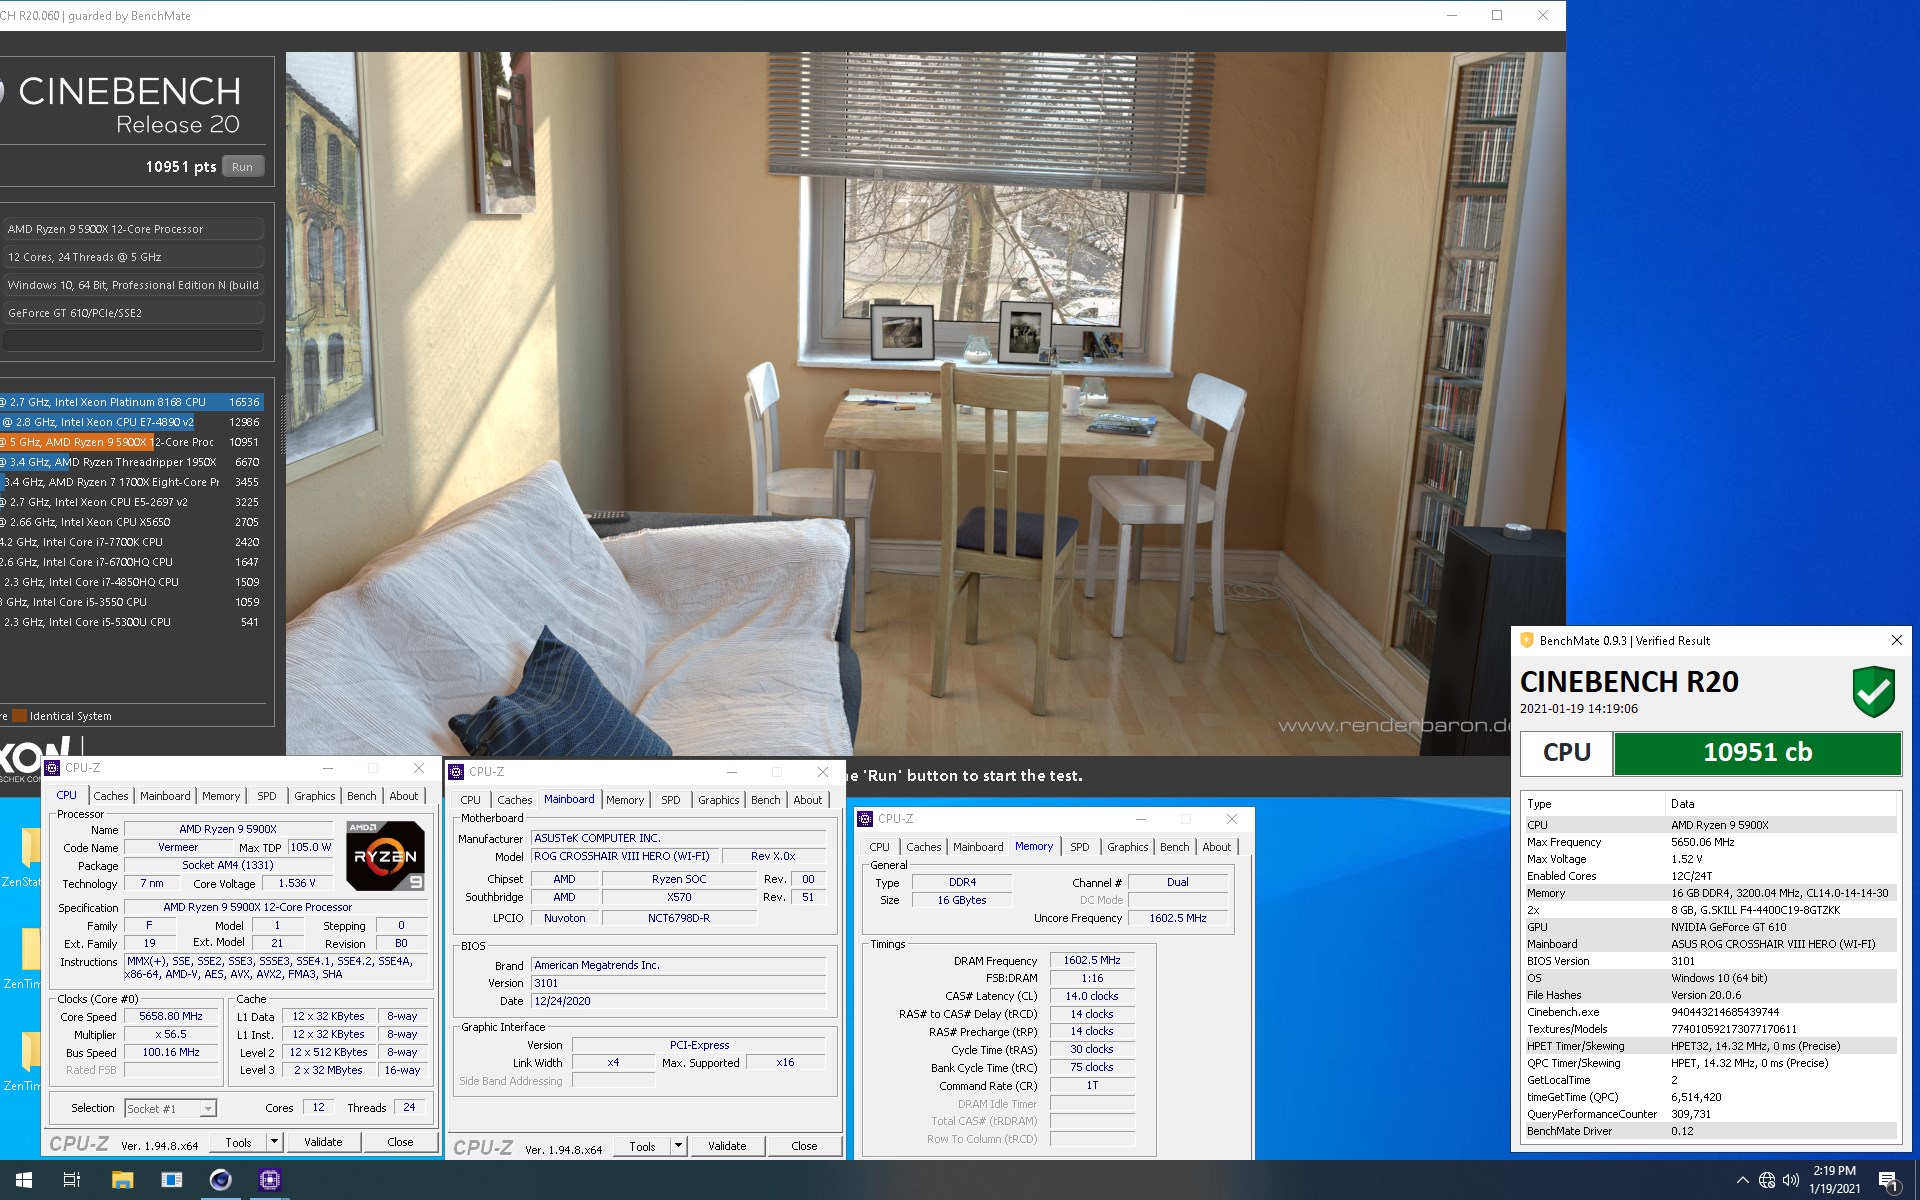Viewport: 1920px width, 1200px height.
Task: Click the DRAM Frequency value field
Action: pyautogui.click(x=1092, y=960)
